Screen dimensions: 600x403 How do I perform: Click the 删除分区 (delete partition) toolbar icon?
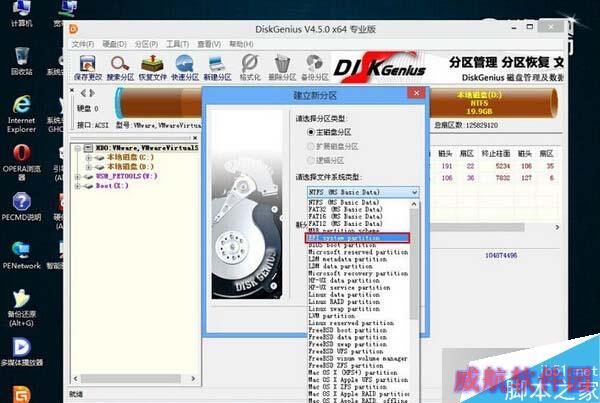(282, 67)
